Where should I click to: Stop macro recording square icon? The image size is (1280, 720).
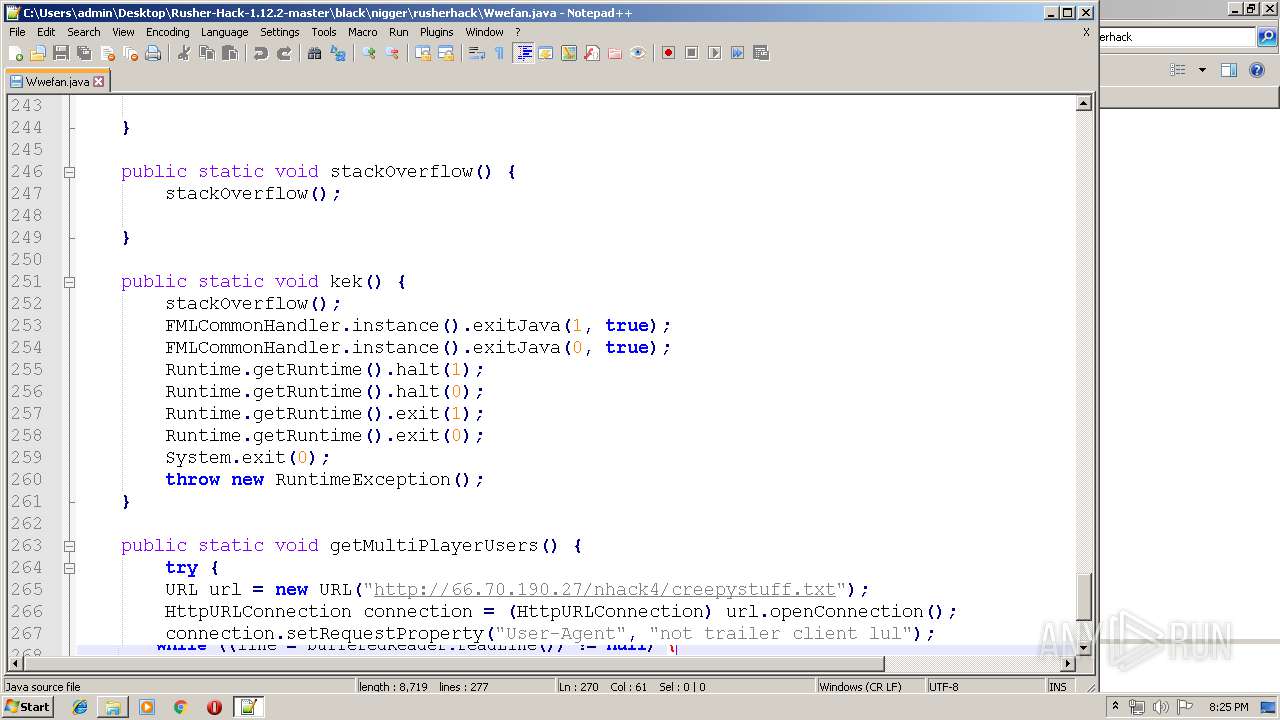(691, 53)
